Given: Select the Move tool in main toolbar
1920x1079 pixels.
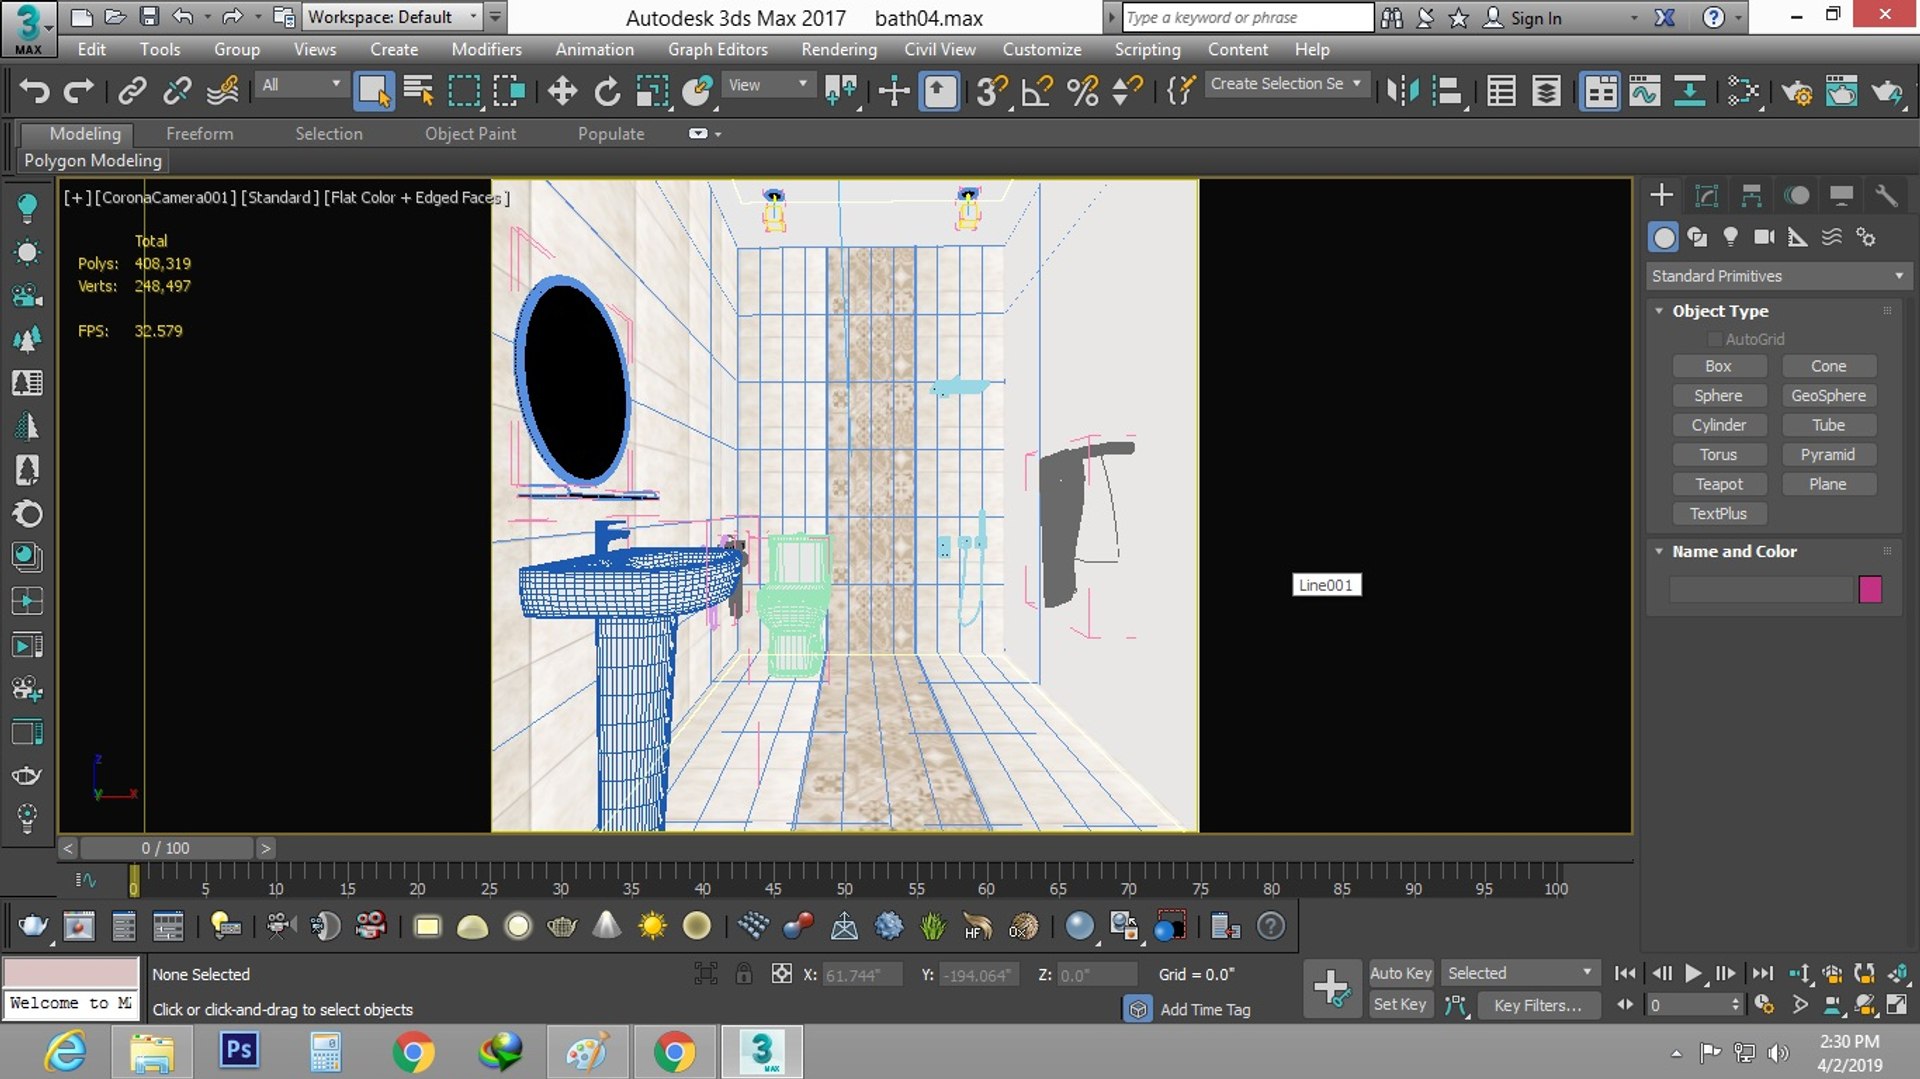Looking at the screenshot, I should click(x=562, y=91).
